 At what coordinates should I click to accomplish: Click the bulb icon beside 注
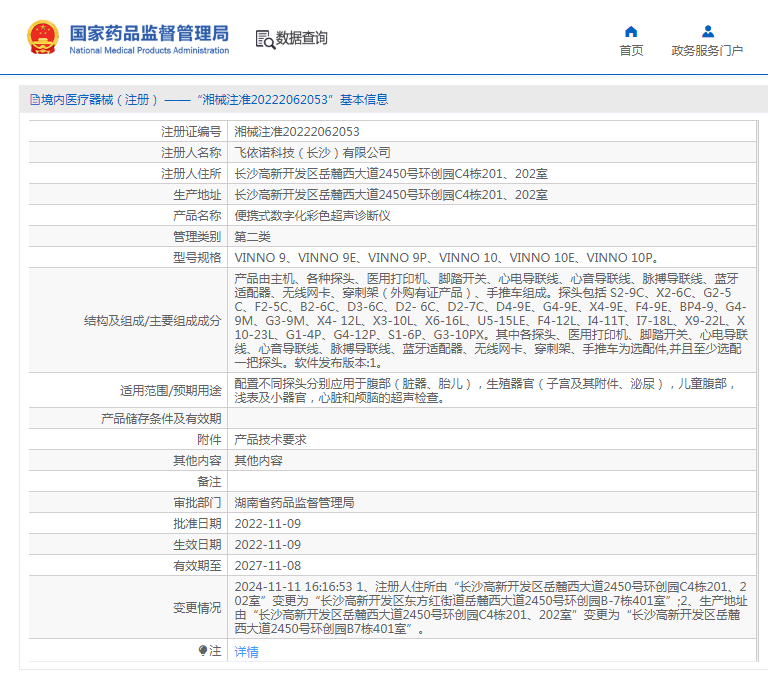203,651
